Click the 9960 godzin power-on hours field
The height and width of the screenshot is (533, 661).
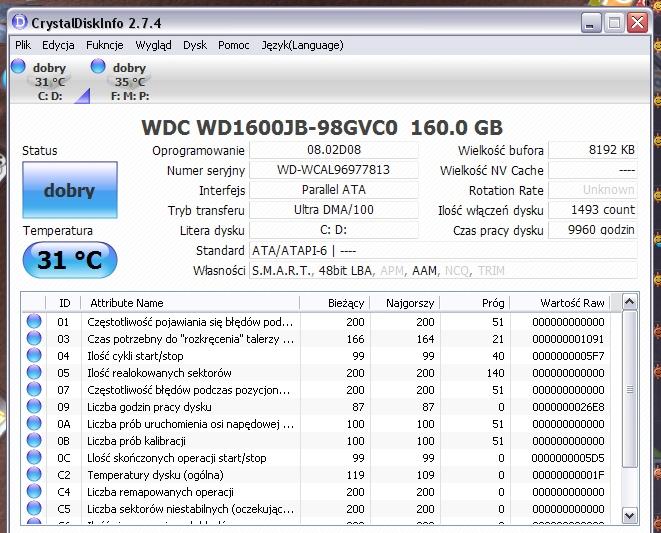coord(593,230)
